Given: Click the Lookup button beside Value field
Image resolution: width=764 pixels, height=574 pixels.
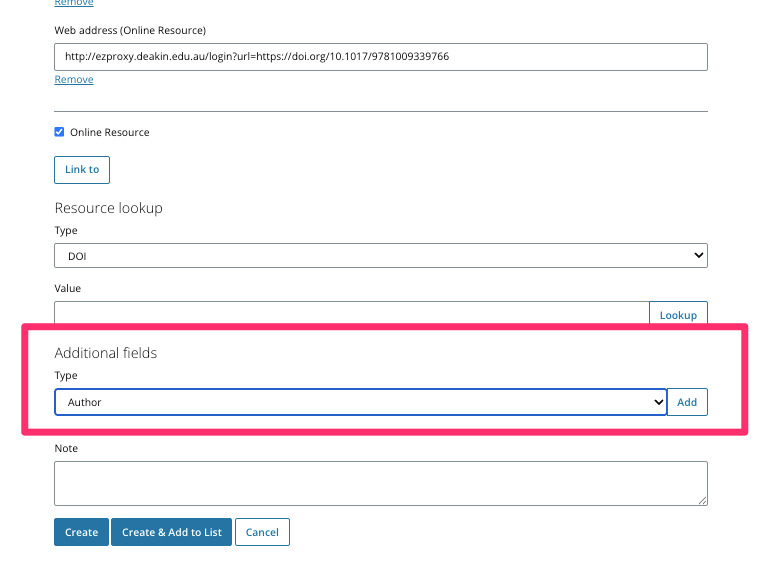Looking at the screenshot, I should tap(678, 315).
